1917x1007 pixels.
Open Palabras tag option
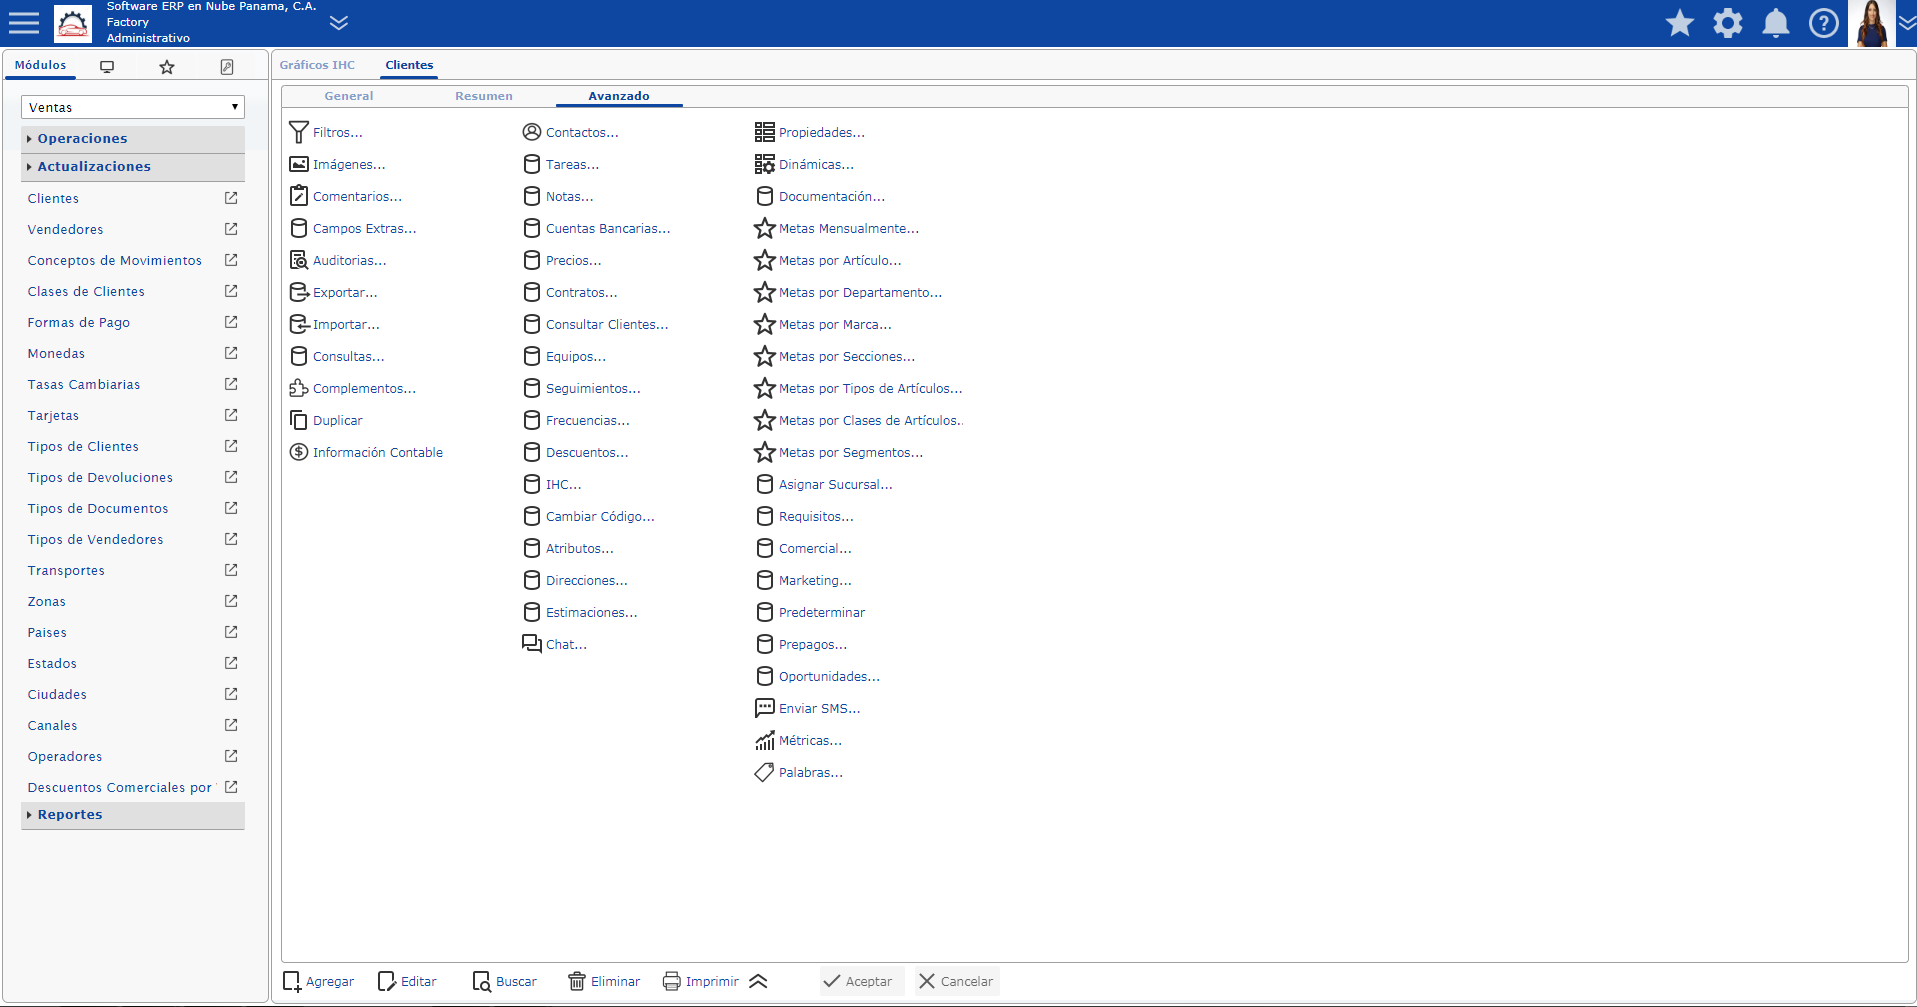pos(799,772)
